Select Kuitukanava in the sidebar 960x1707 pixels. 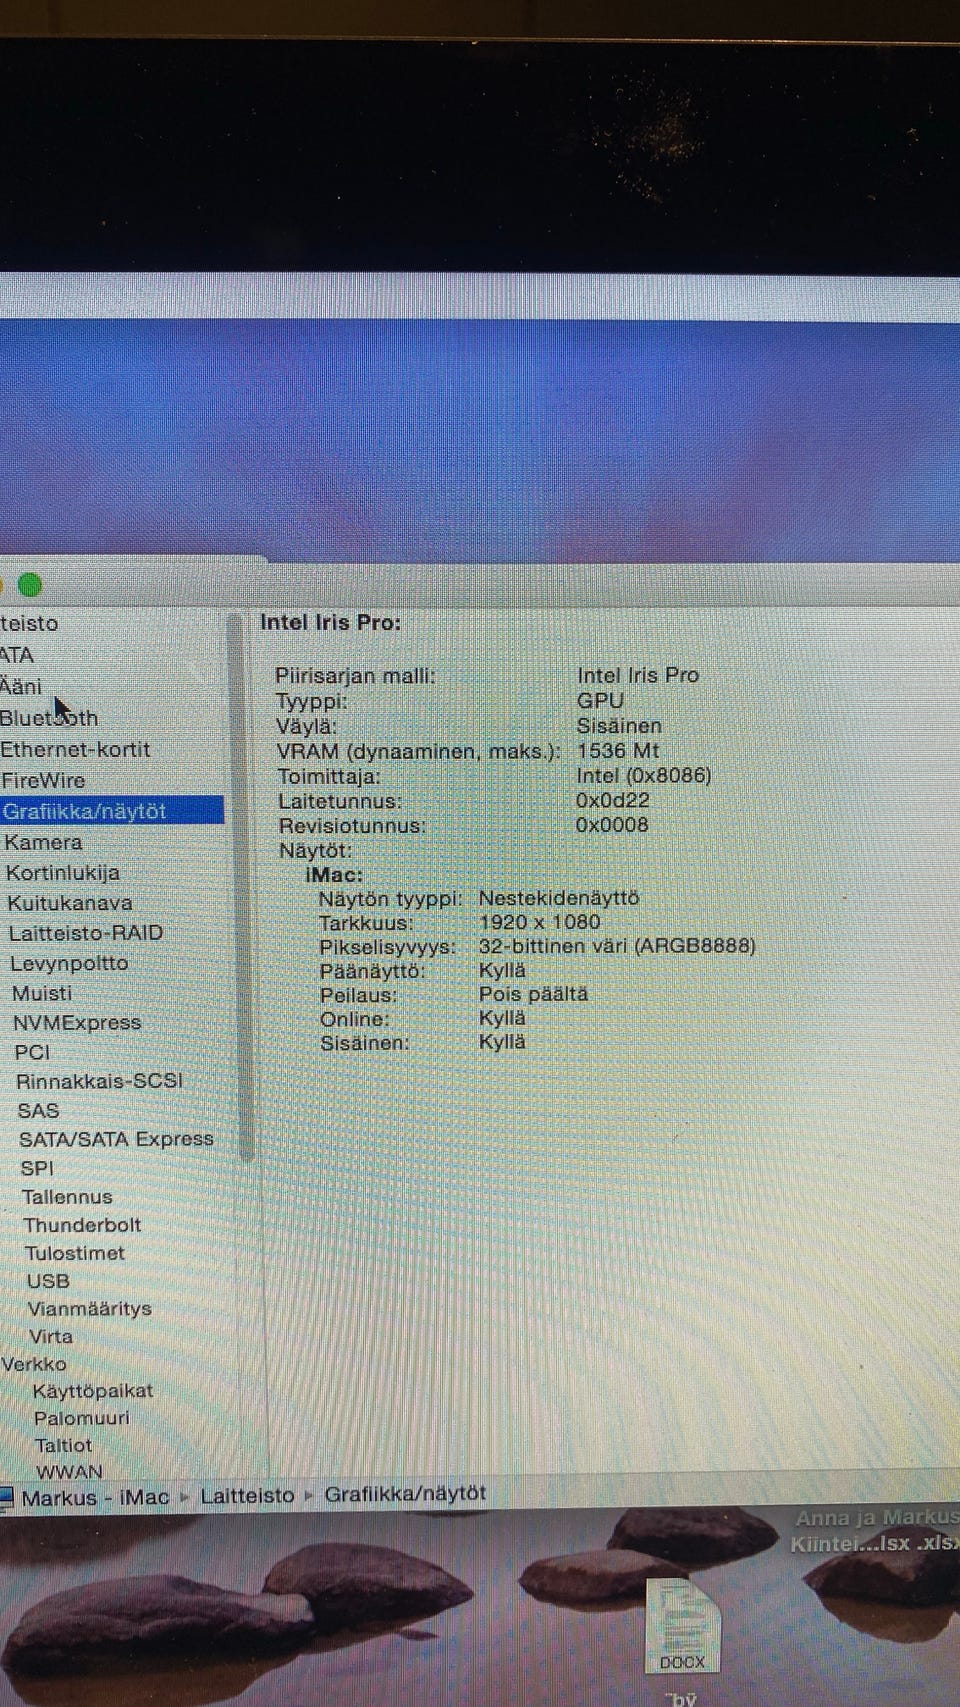70,903
